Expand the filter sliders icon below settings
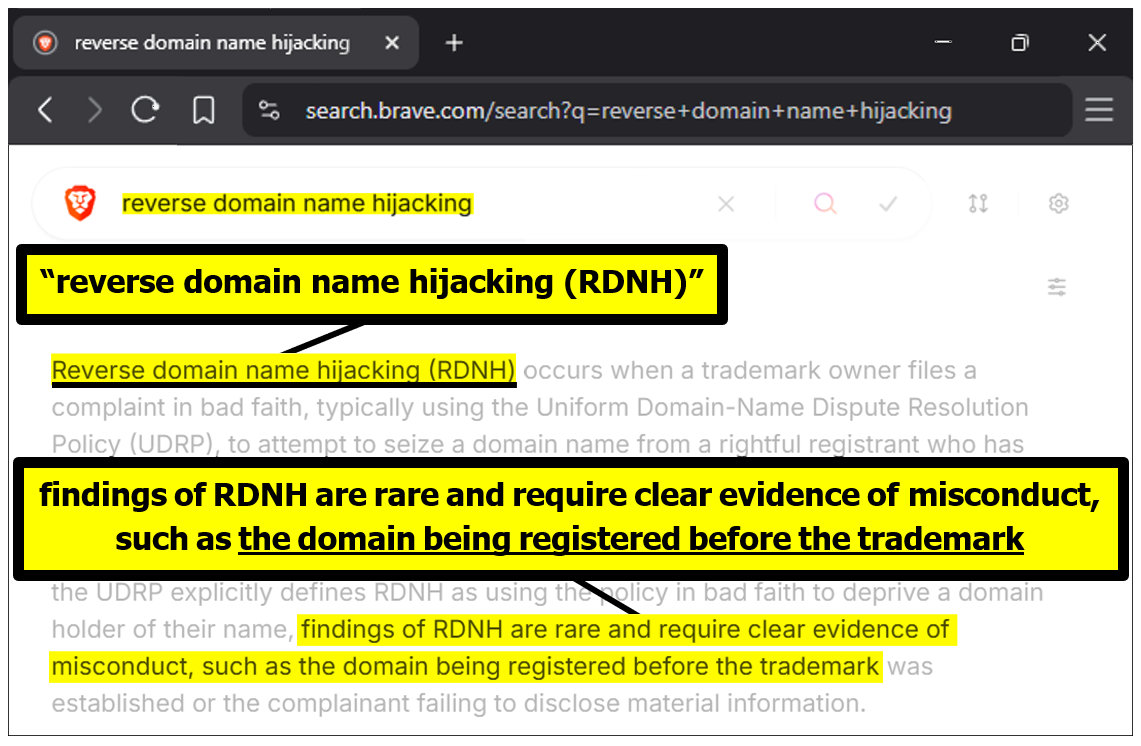This screenshot has height=746, width=1141. (x=1057, y=288)
